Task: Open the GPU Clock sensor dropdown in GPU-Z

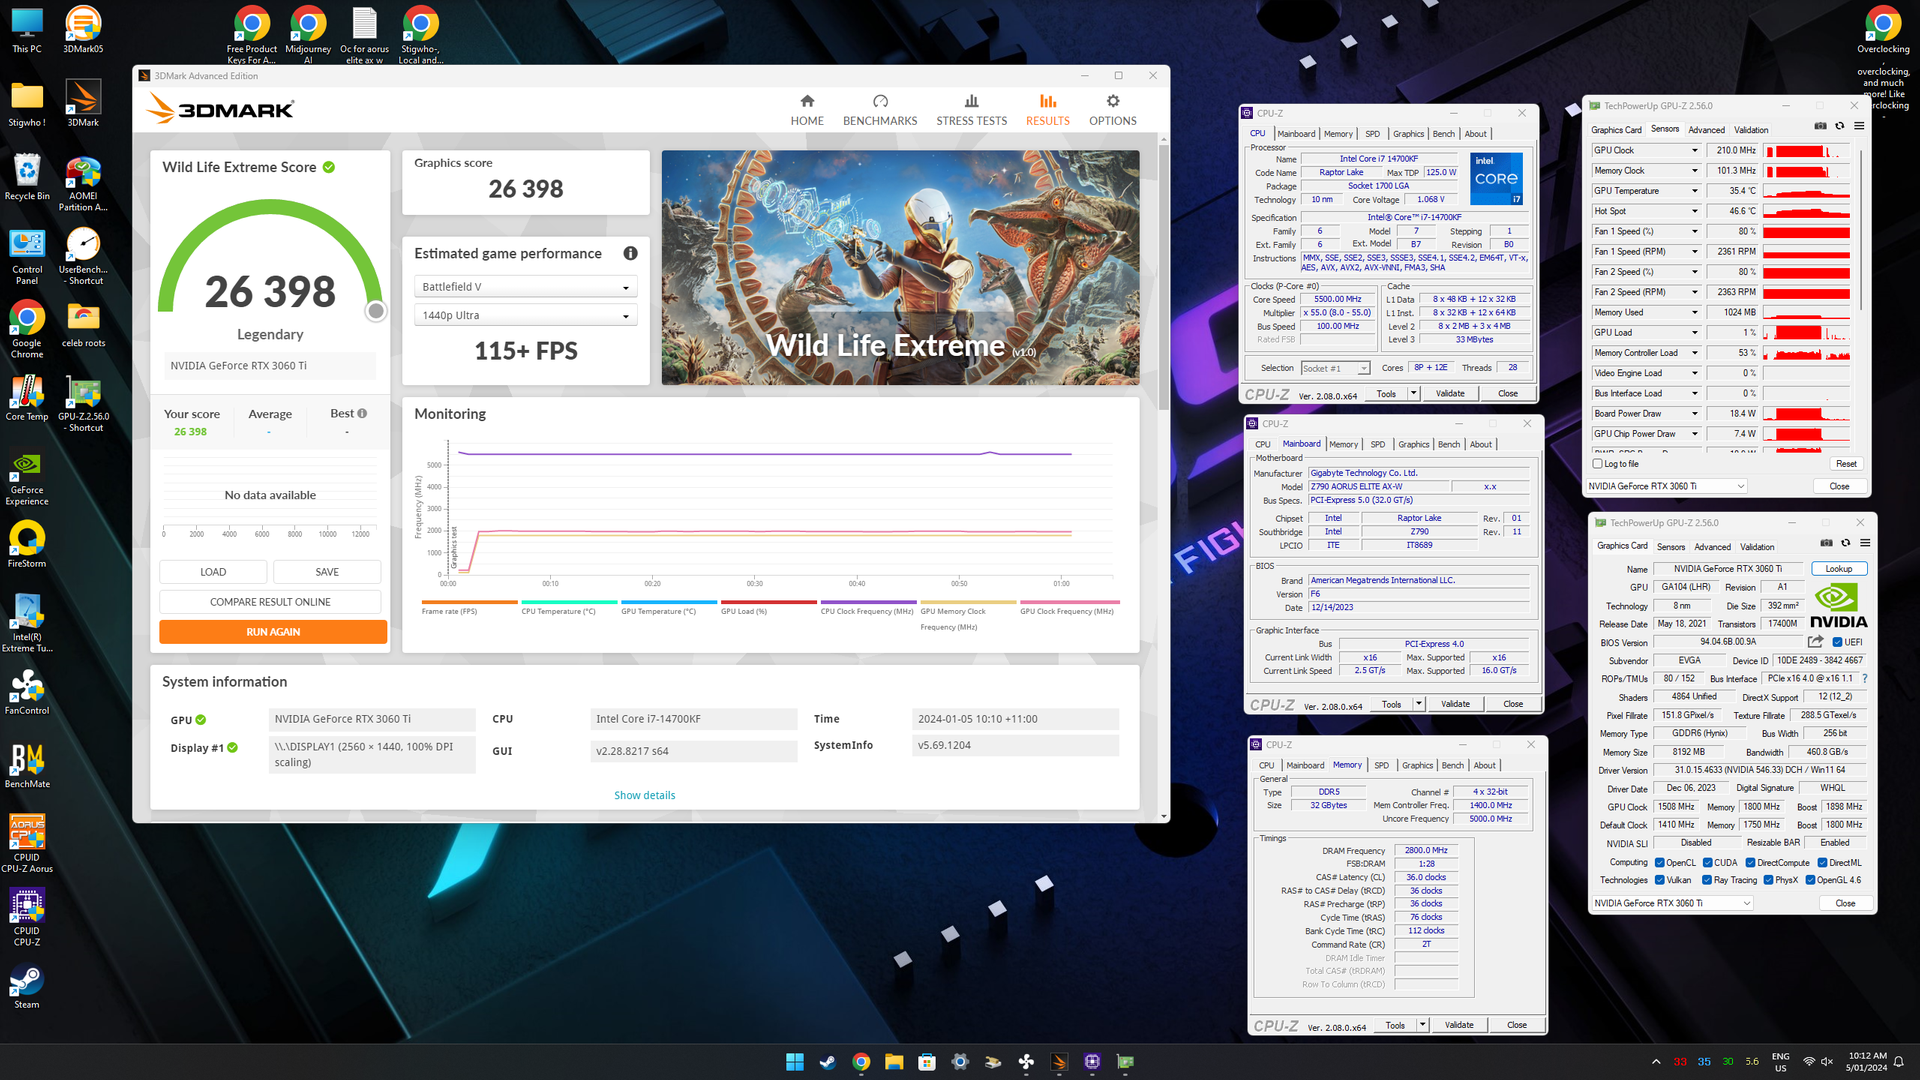Action: tap(1694, 151)
